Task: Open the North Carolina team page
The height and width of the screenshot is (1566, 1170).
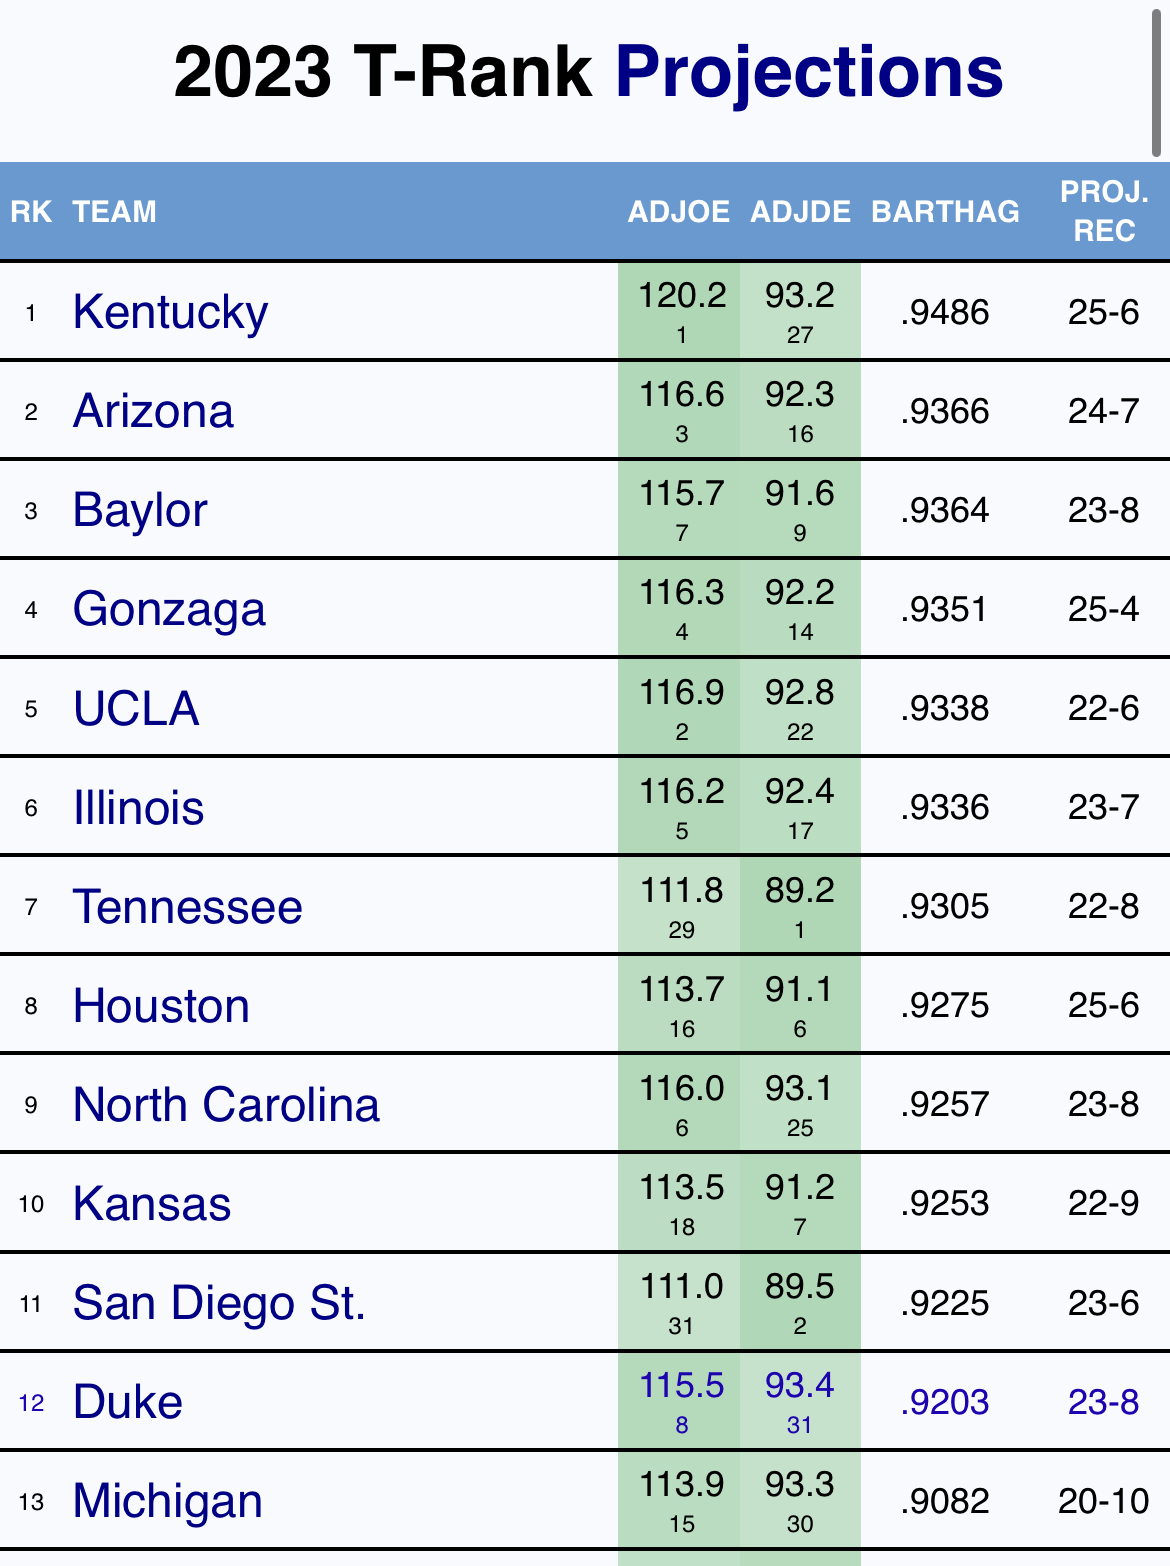Action: click(226, 1105)
